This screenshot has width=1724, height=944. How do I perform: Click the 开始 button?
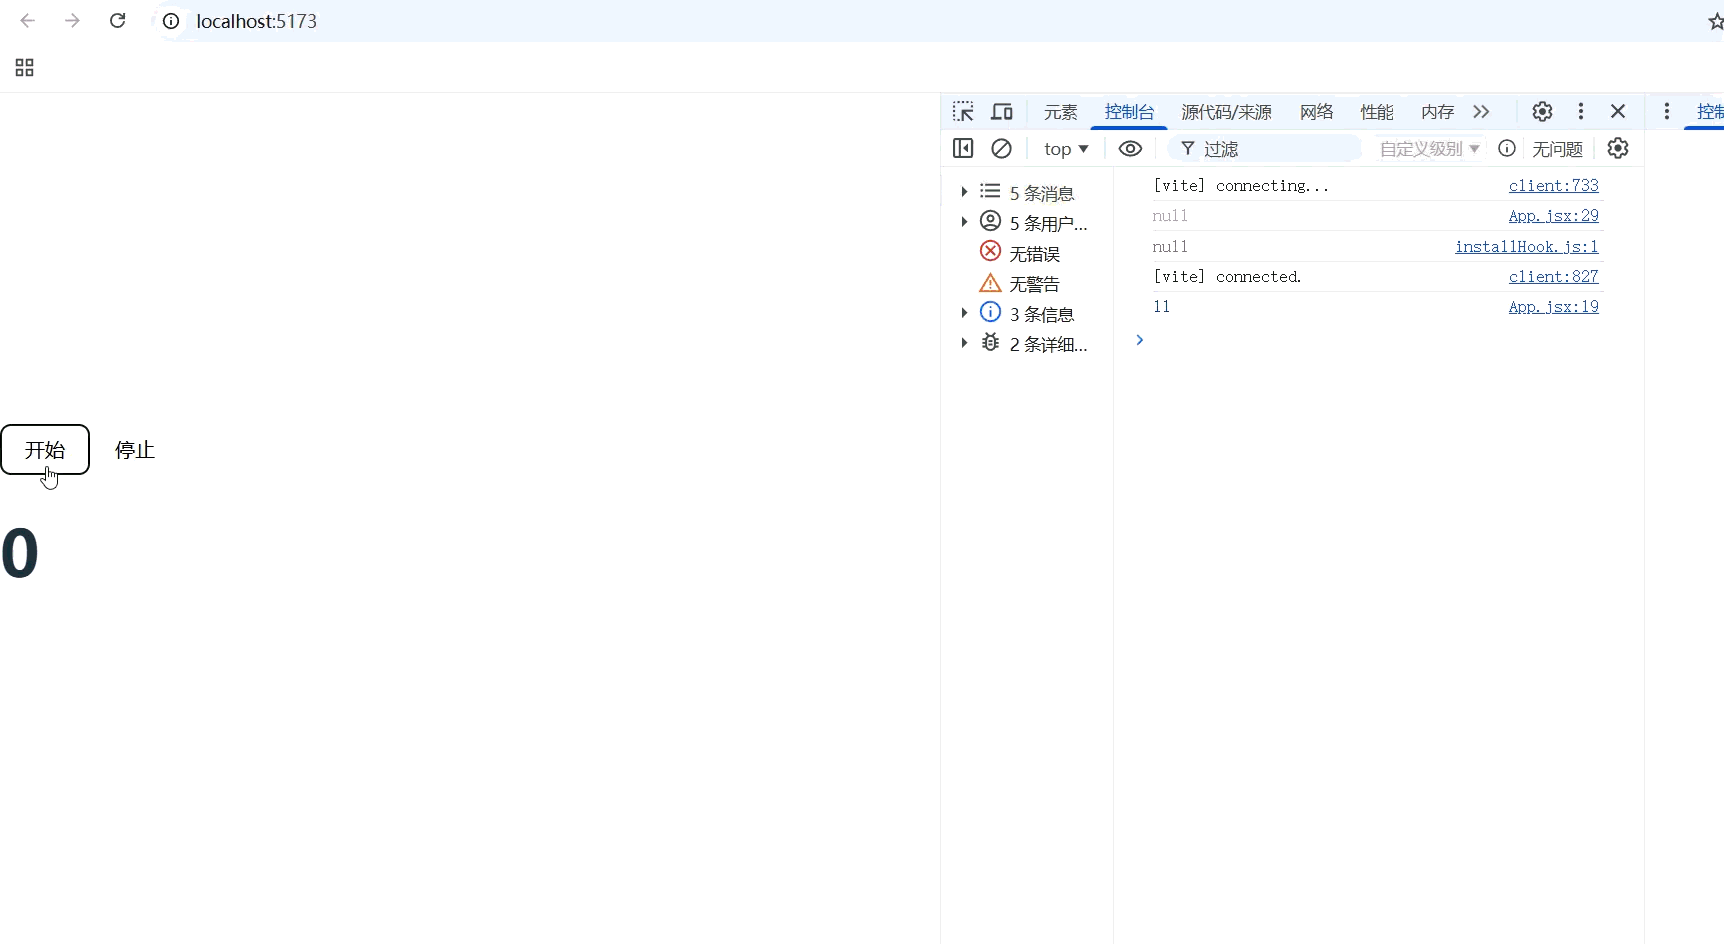(x=45, y=450)
